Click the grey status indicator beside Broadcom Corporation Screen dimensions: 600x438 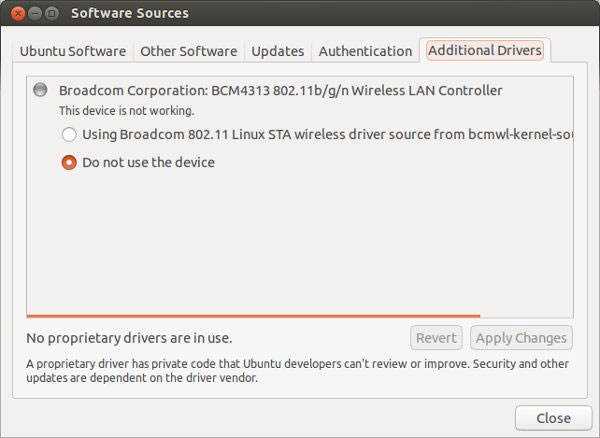point(40,90)
